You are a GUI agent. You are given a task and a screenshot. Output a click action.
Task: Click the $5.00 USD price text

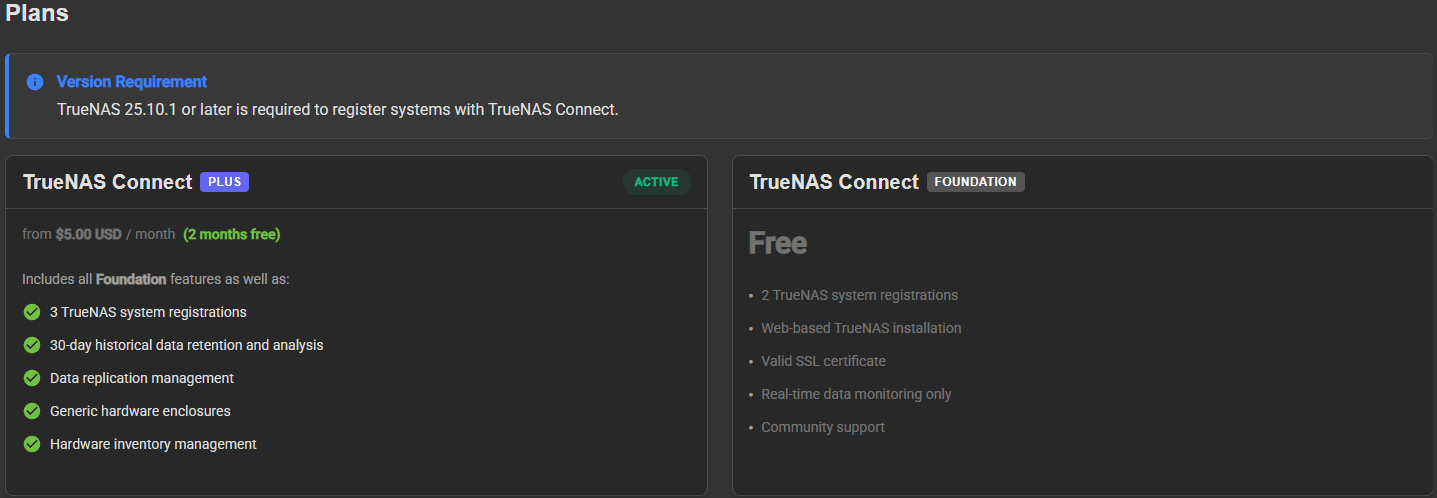[88, 234]
